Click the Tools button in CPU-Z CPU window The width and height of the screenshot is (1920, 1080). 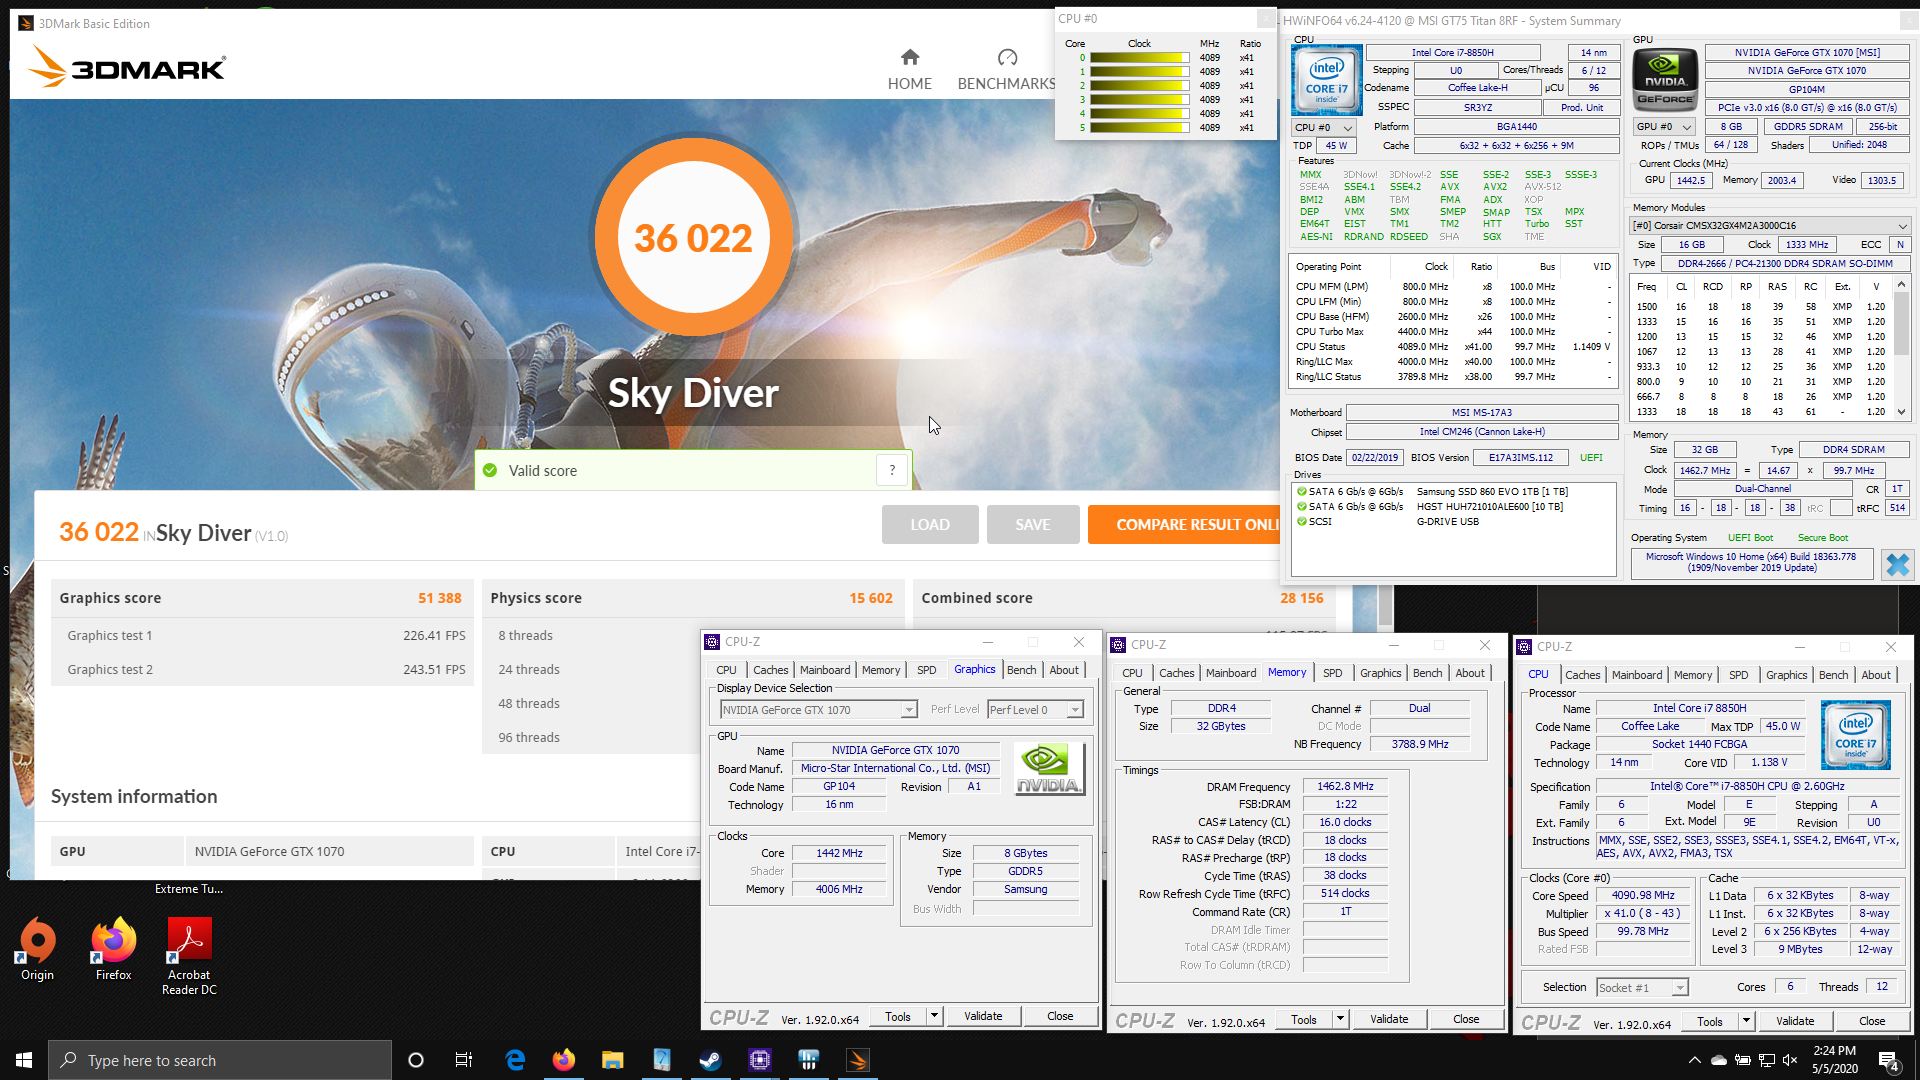point(1709,1021)
